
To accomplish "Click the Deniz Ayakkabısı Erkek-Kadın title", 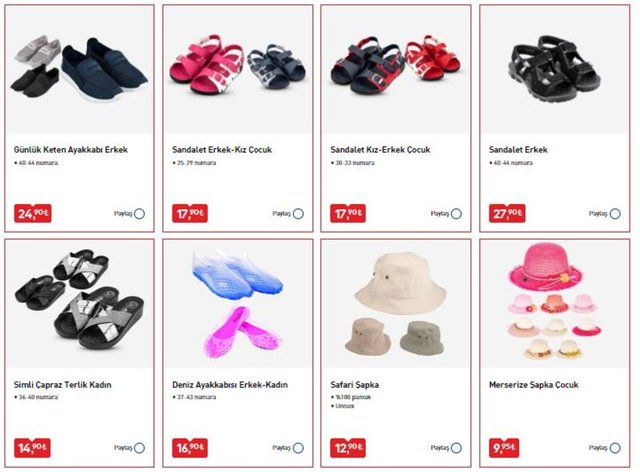I will point(230,385).
